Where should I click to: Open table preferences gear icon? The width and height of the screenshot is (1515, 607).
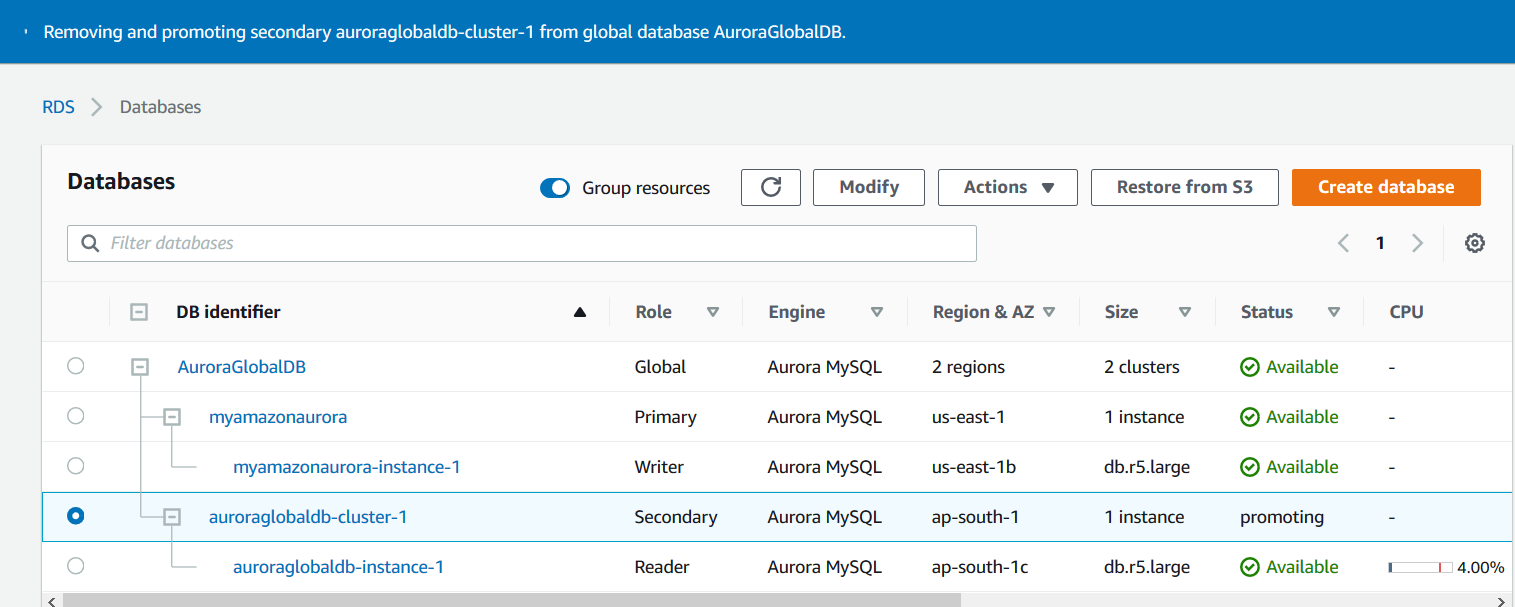[1474, 243]
